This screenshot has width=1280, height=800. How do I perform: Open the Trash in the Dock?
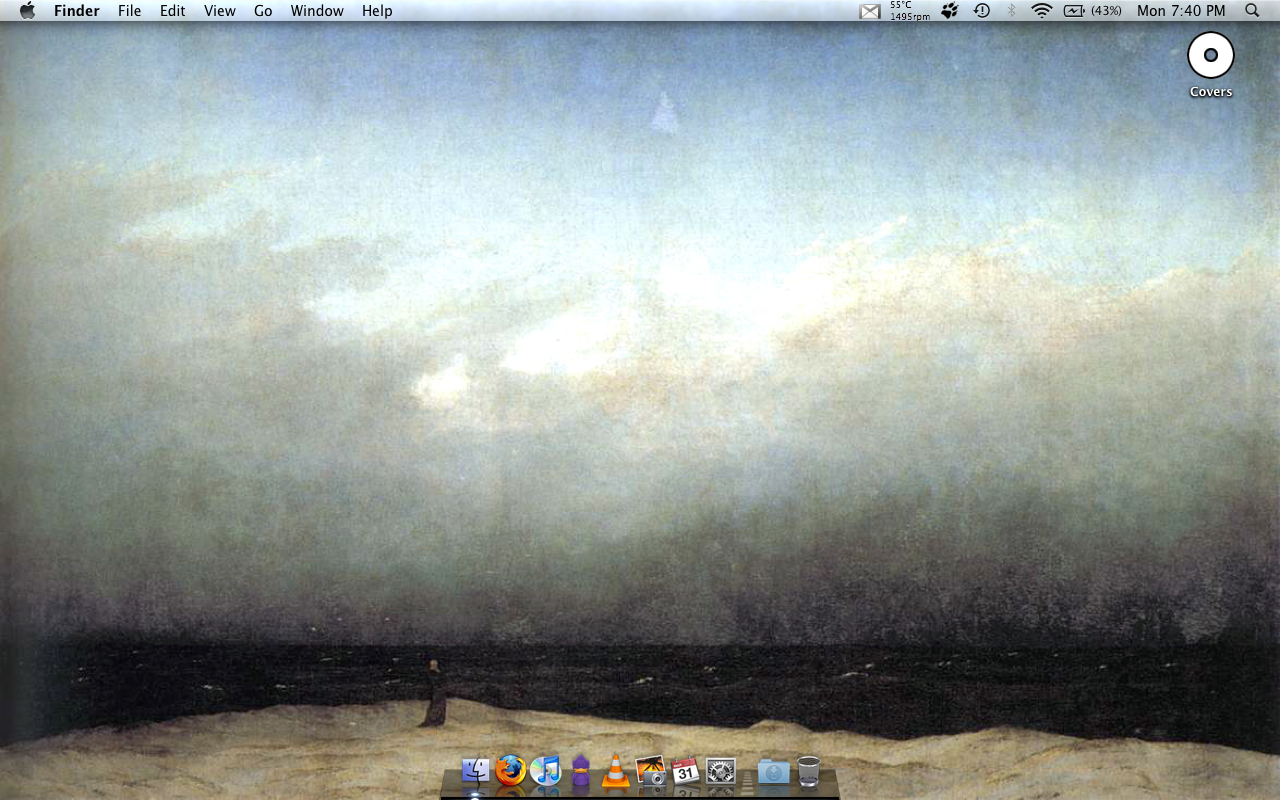point(809,771)
